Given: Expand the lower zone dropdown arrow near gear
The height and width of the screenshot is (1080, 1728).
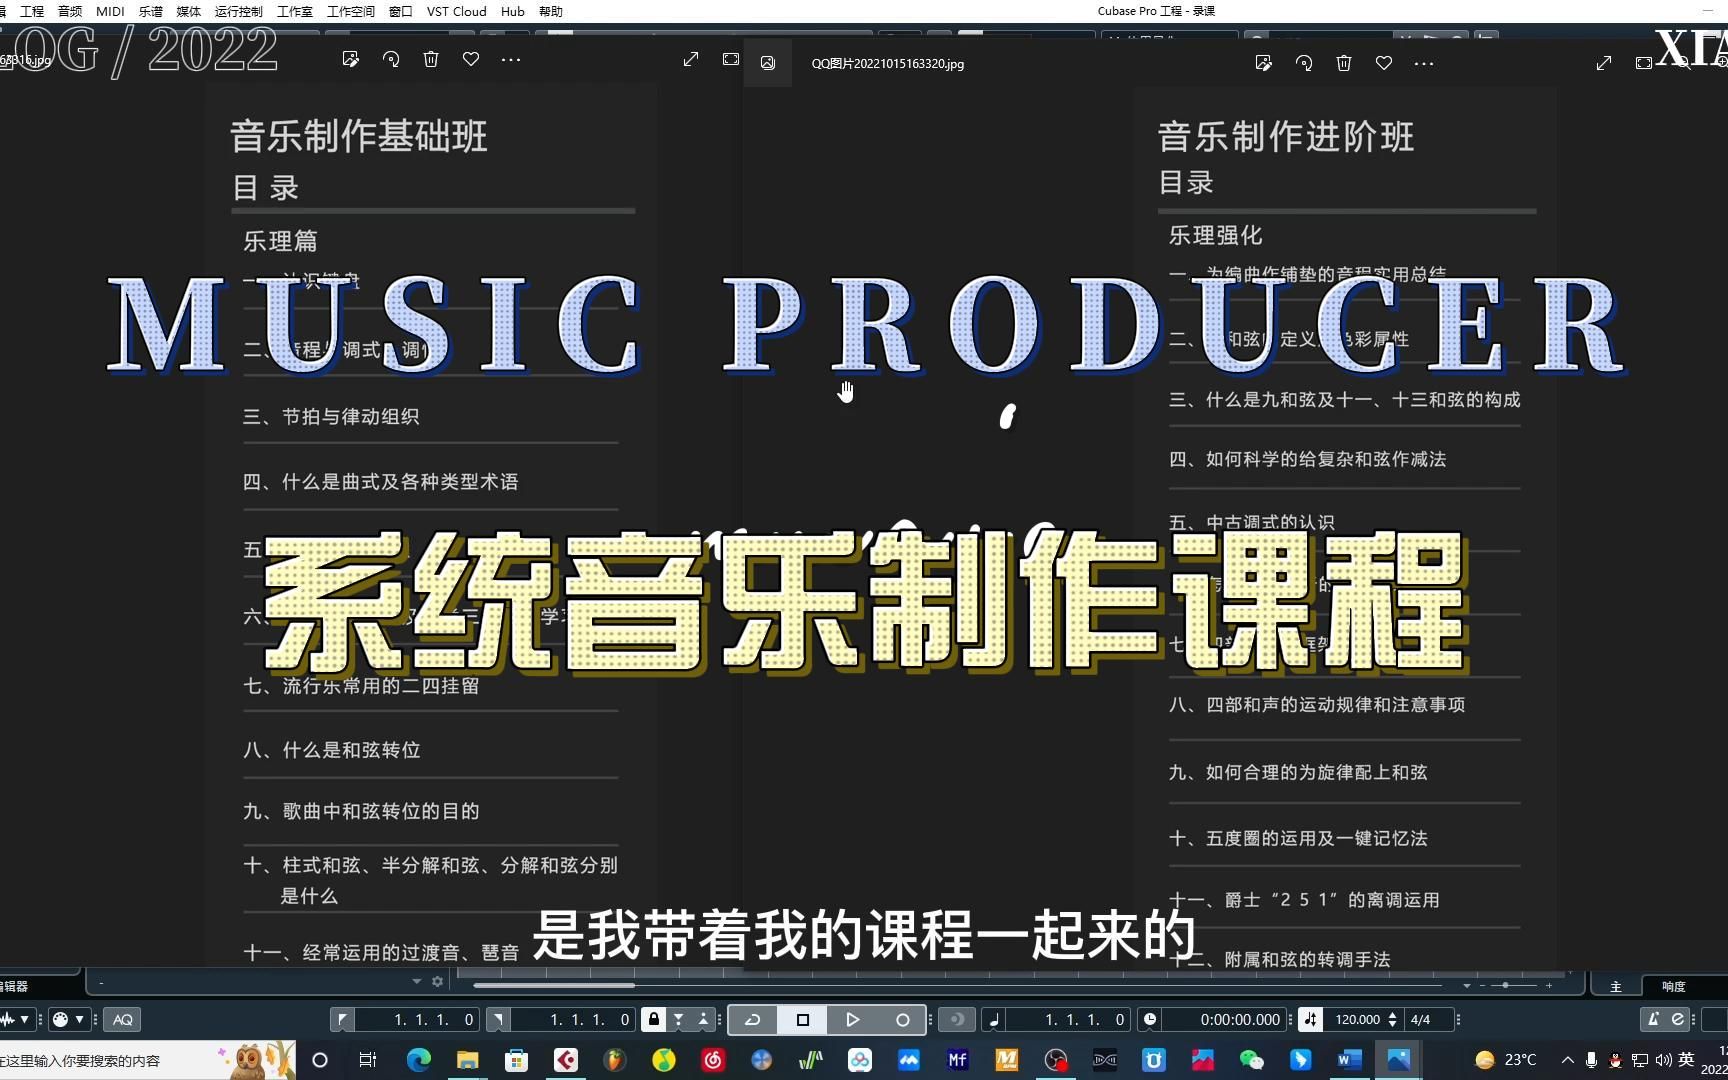Looking at the screenshot, I should click(417, 982).
